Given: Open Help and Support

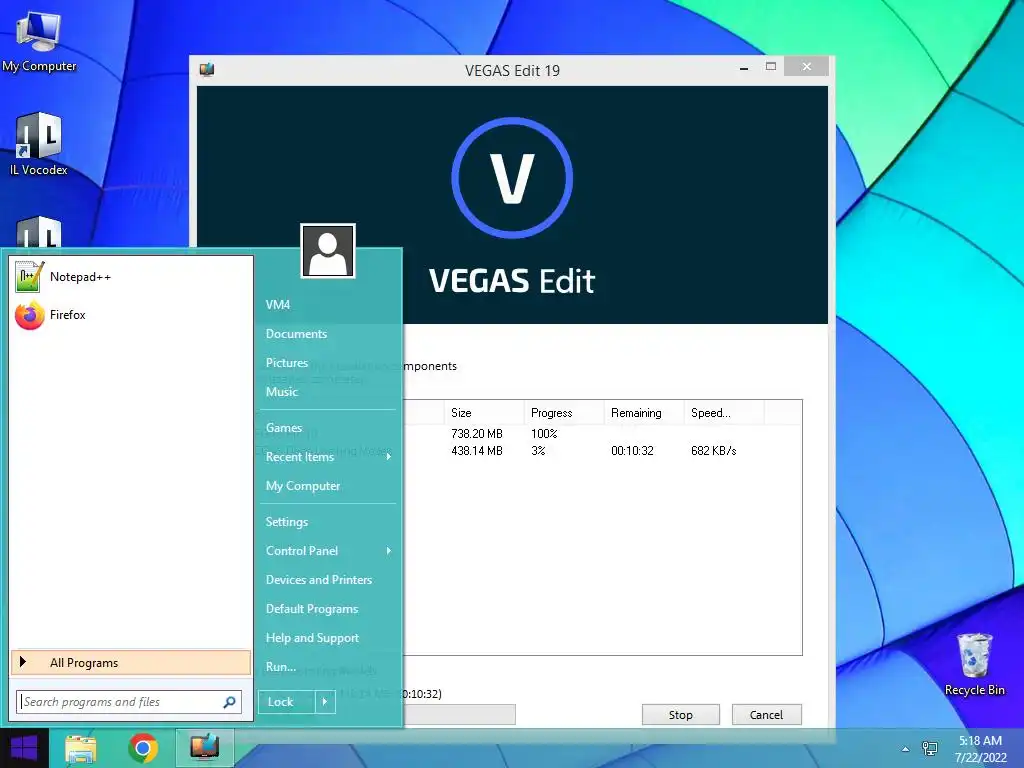Looking at the screenshot, I should (312, 638).
